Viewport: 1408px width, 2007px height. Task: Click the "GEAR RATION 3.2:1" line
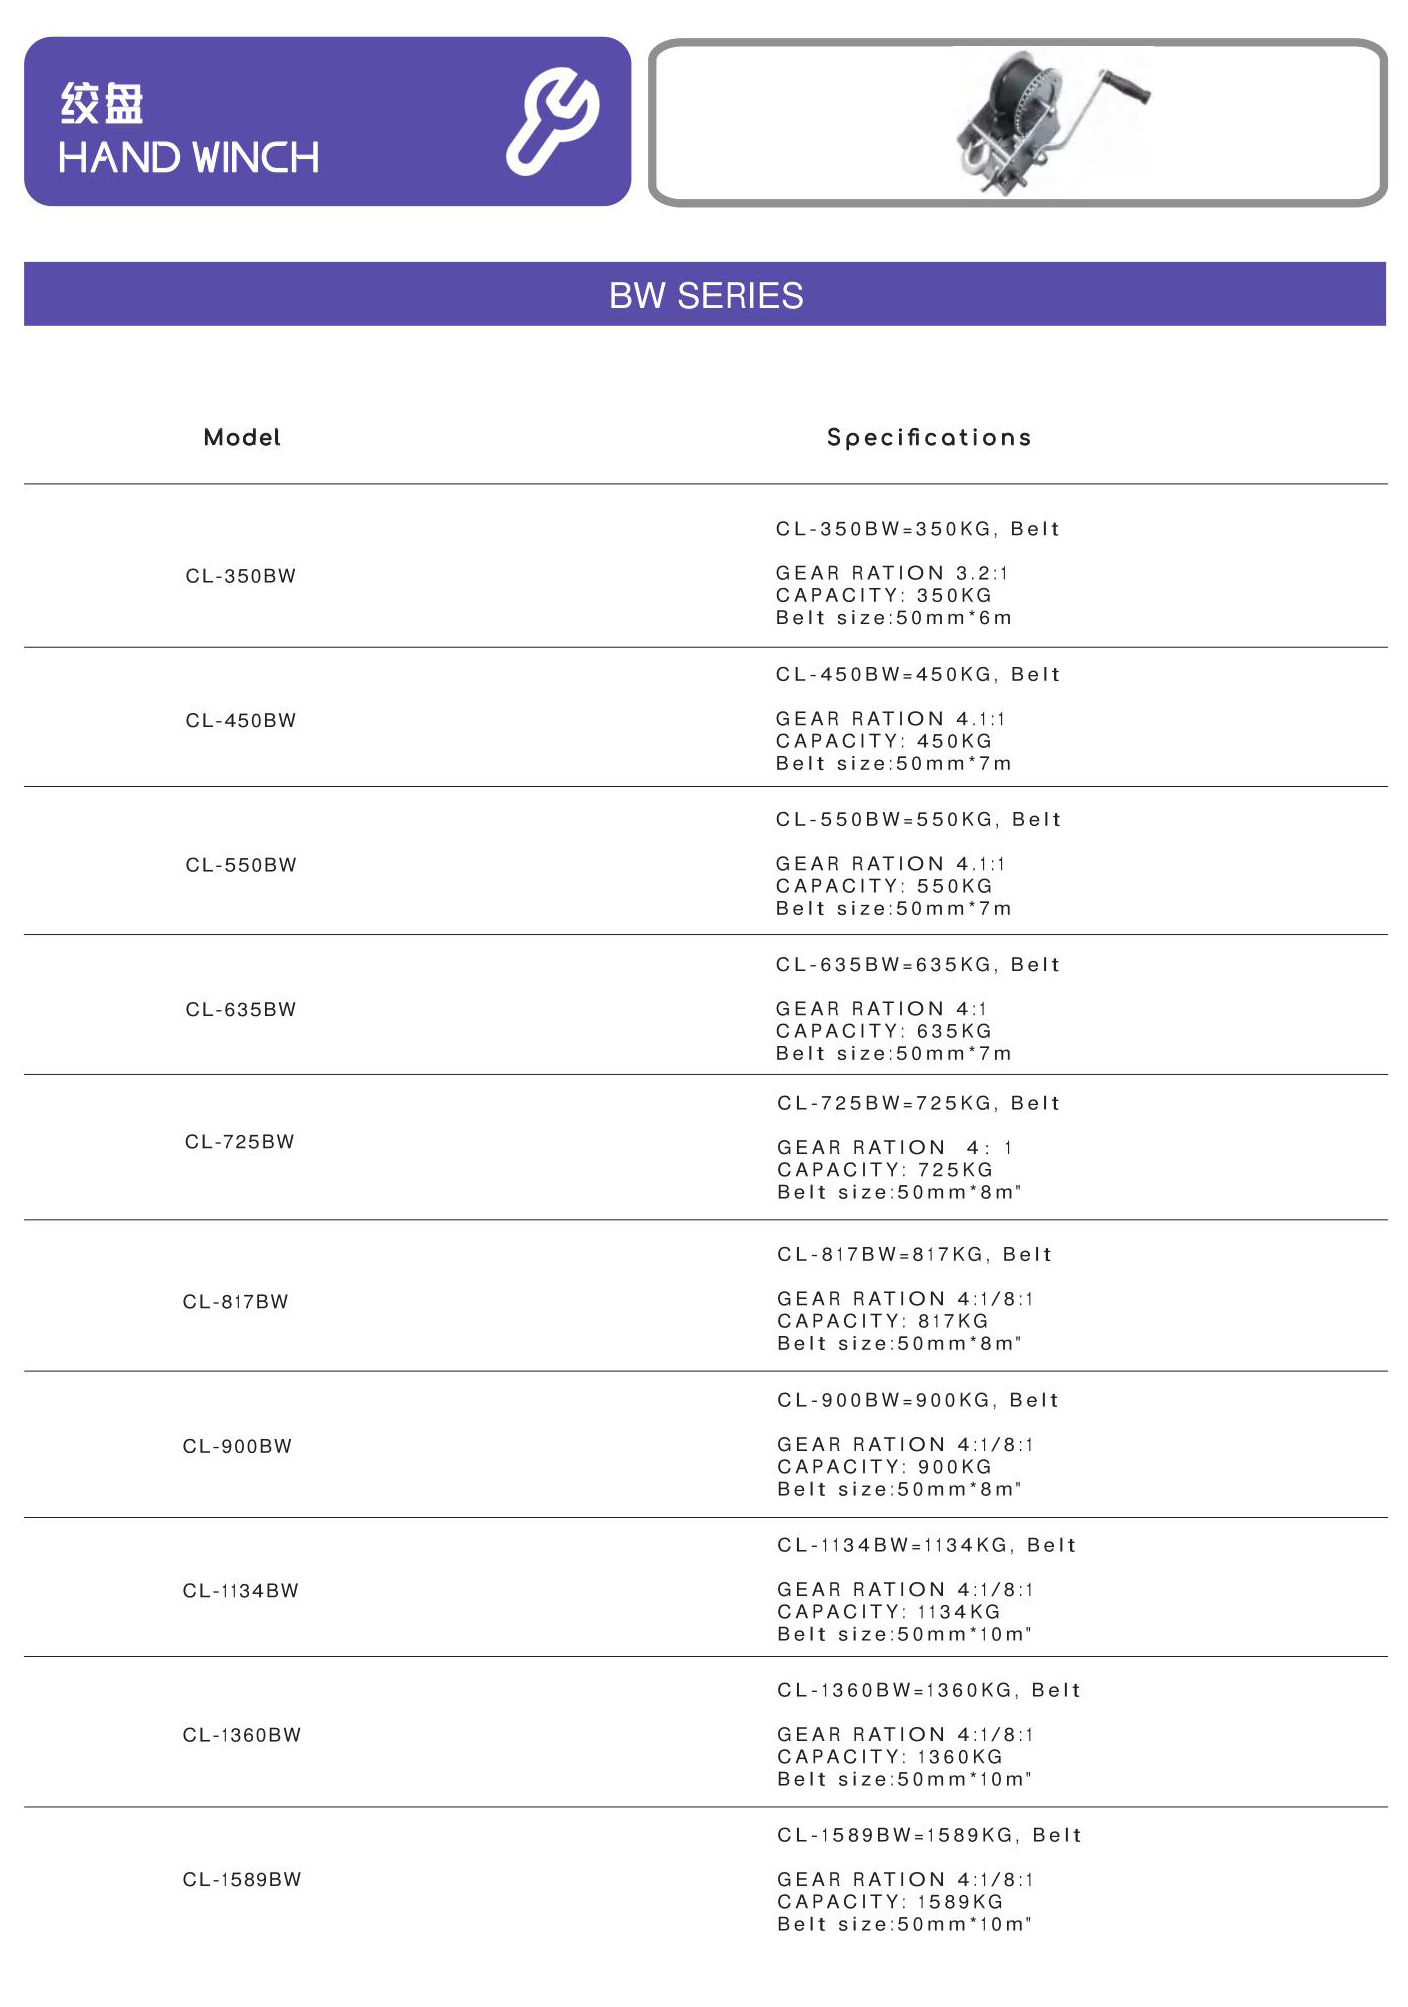(892, 573)
